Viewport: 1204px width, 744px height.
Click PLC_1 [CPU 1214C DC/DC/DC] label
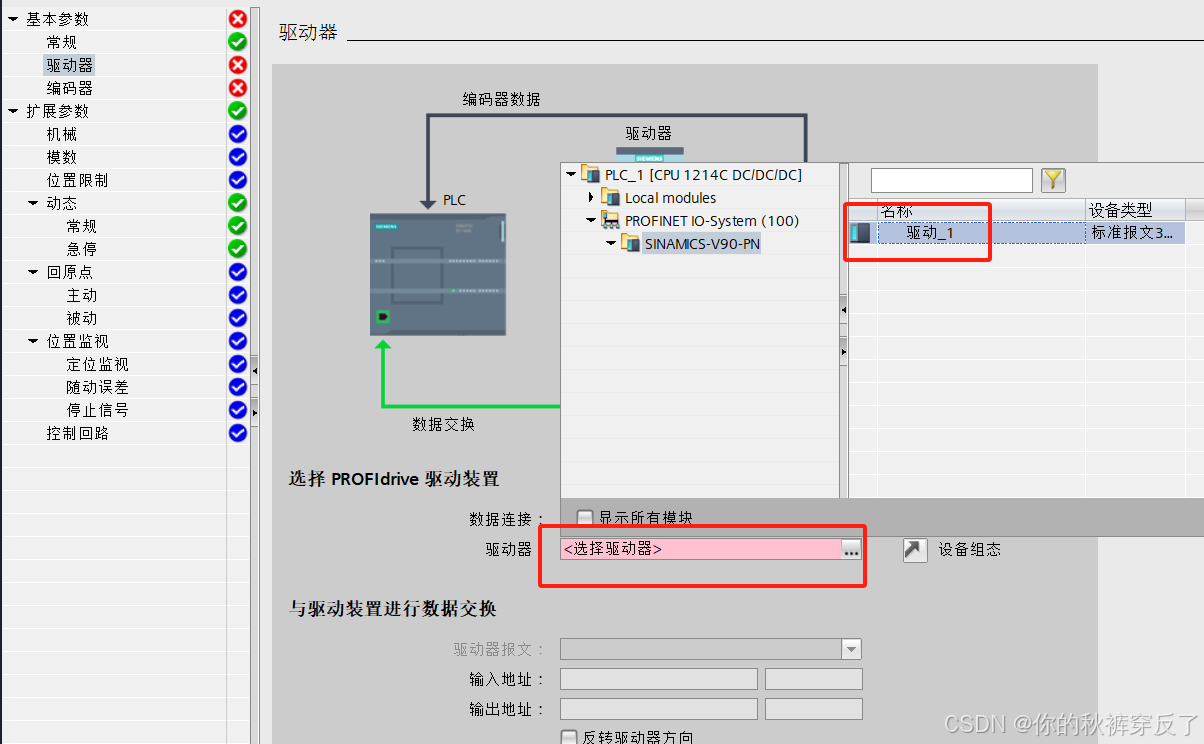pyautogui.click(x=703, y=175)
